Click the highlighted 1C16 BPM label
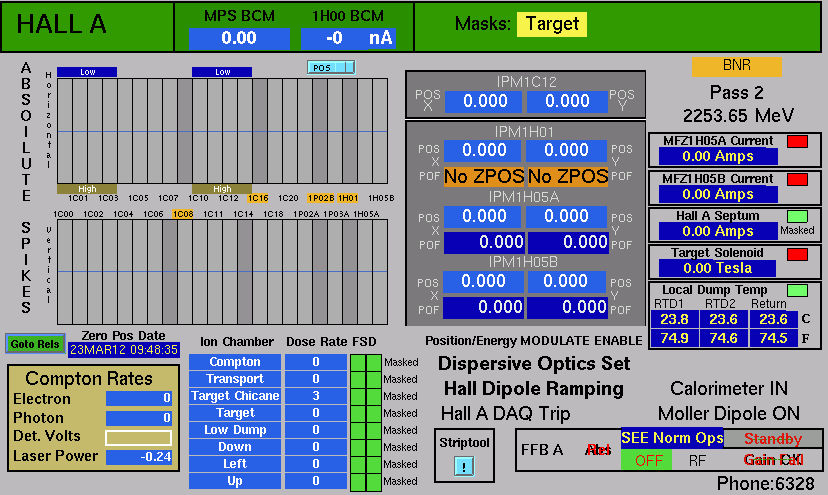This screenshot has width=828, height=495. [x=258, y=198]
